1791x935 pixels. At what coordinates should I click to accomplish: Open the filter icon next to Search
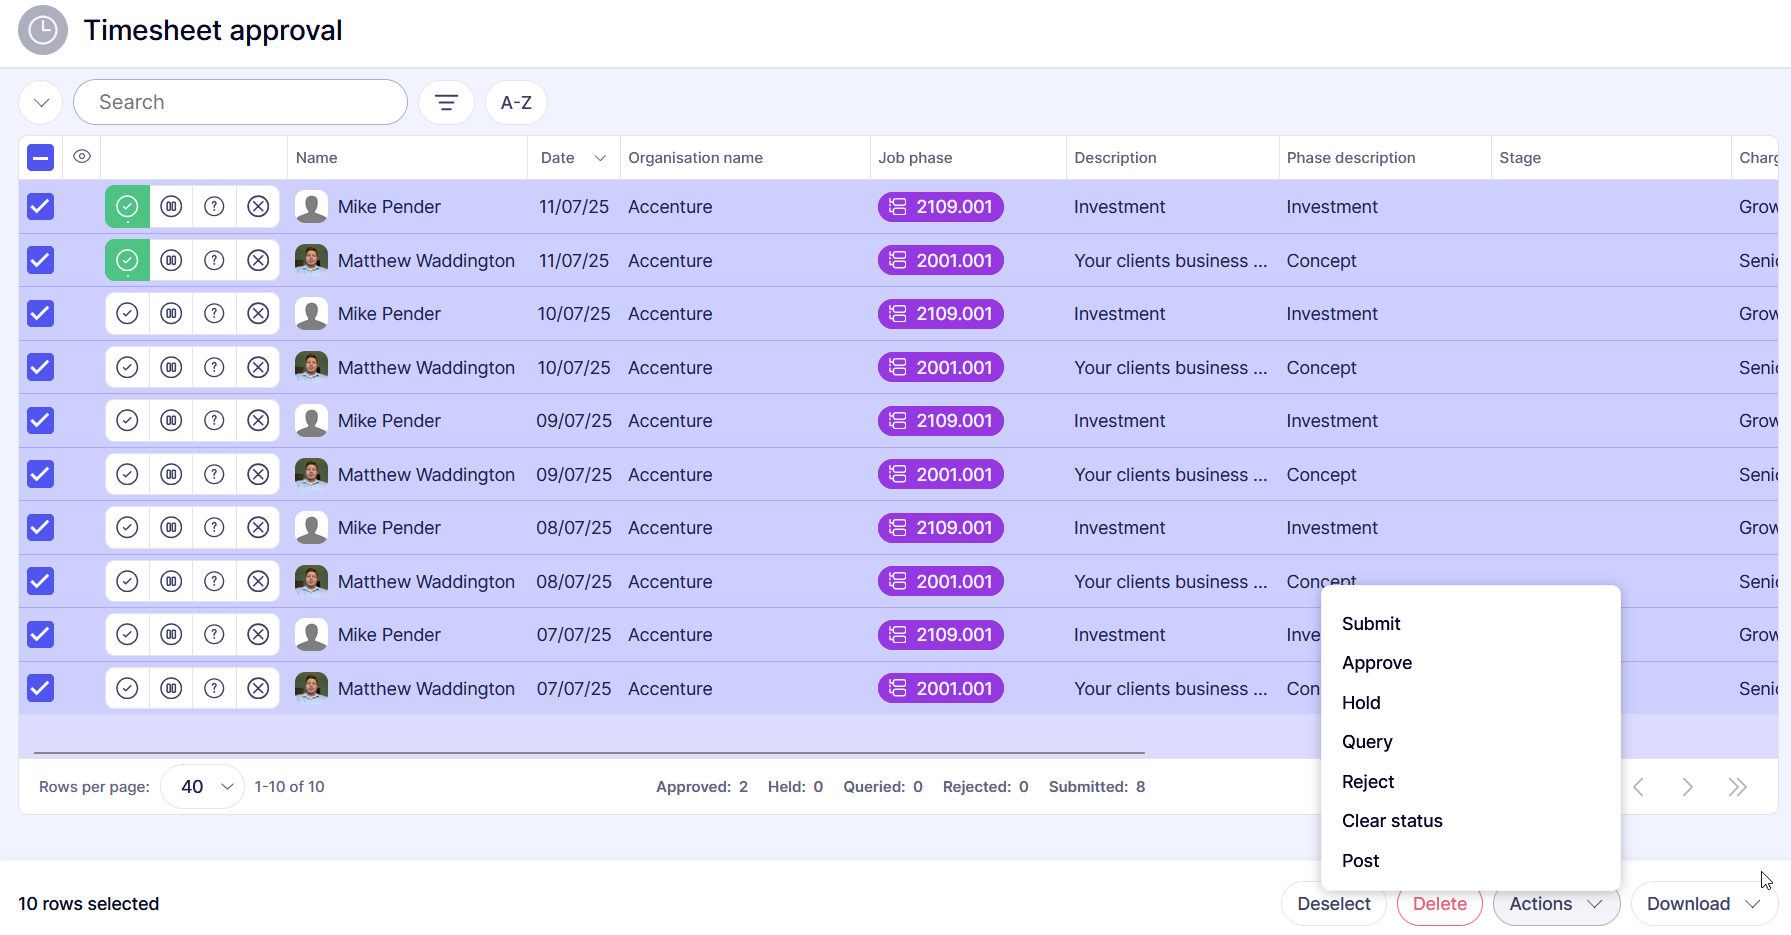(446, 102)
